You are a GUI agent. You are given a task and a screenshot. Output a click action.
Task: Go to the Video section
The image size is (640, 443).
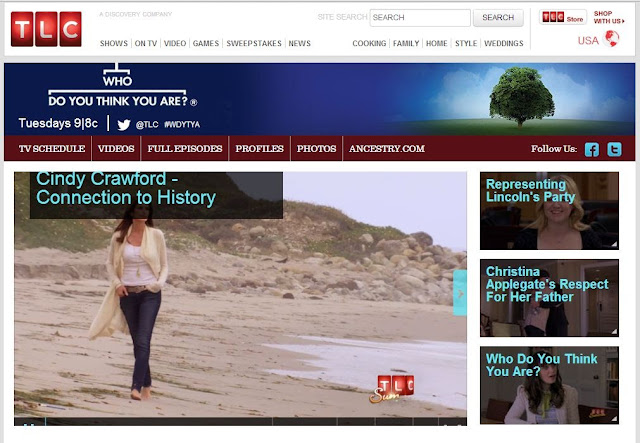point(175,43)
